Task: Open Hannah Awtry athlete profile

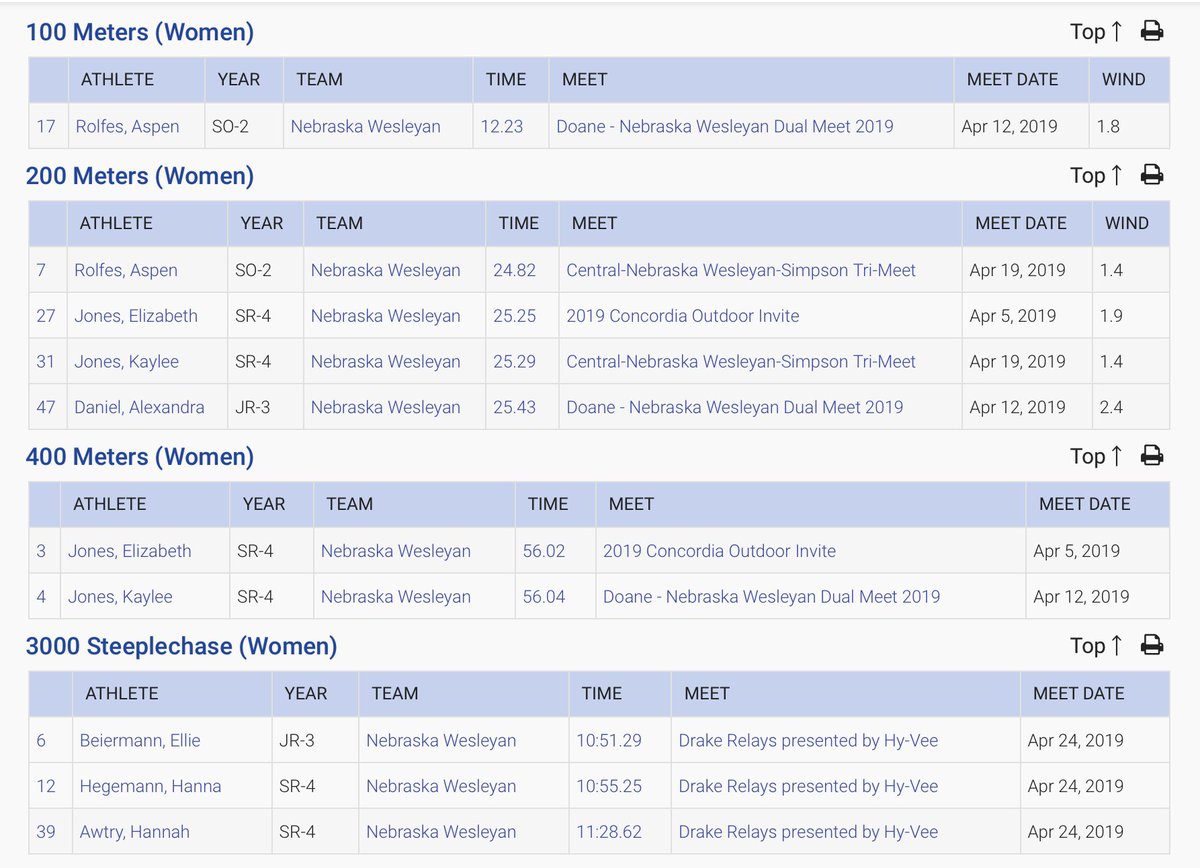Action: [x=135, y=832]
